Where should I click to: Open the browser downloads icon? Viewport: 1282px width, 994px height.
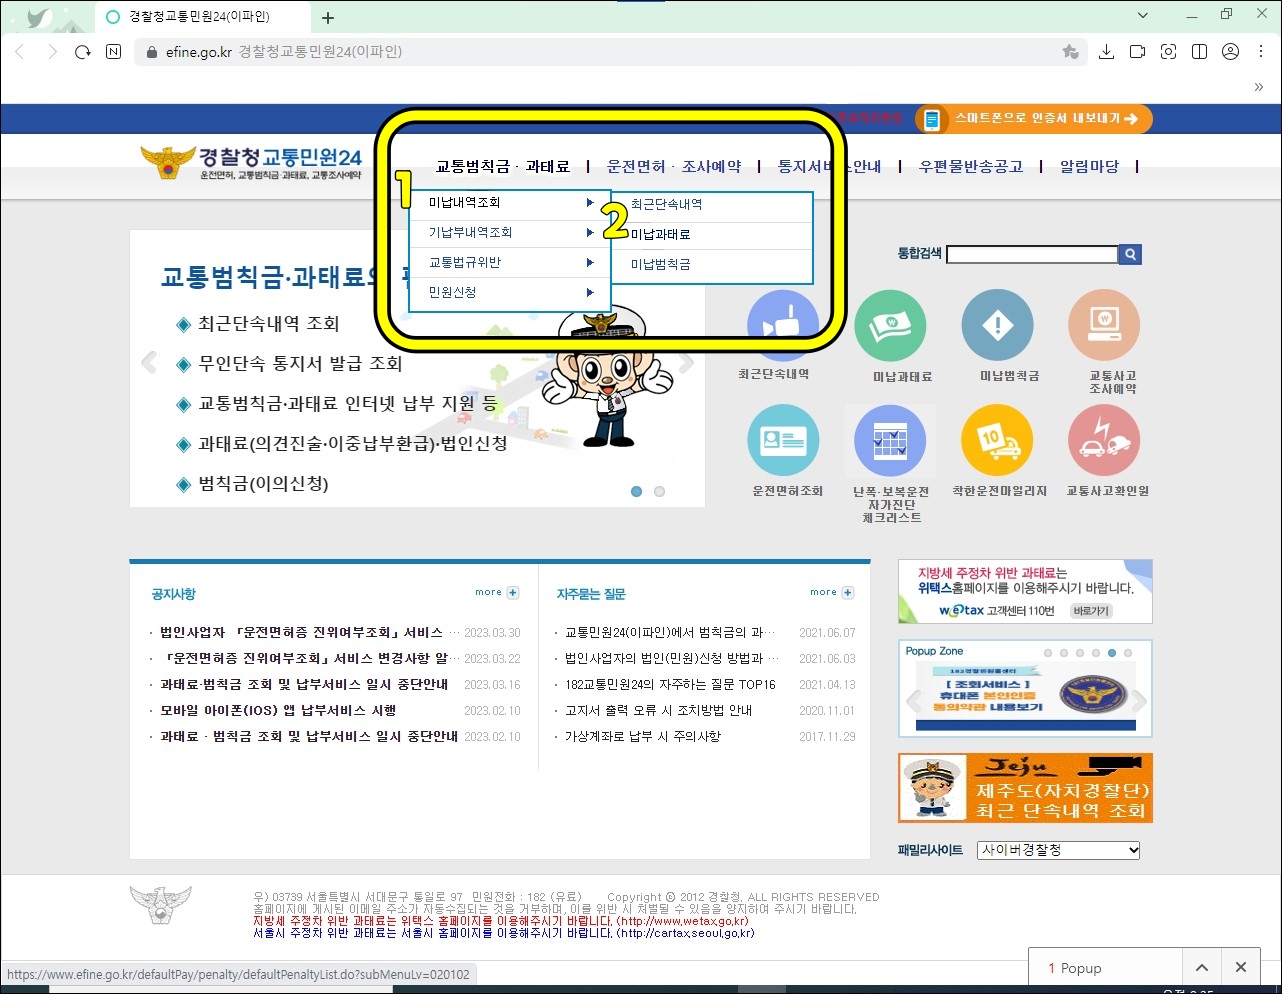coord(1106,52)
